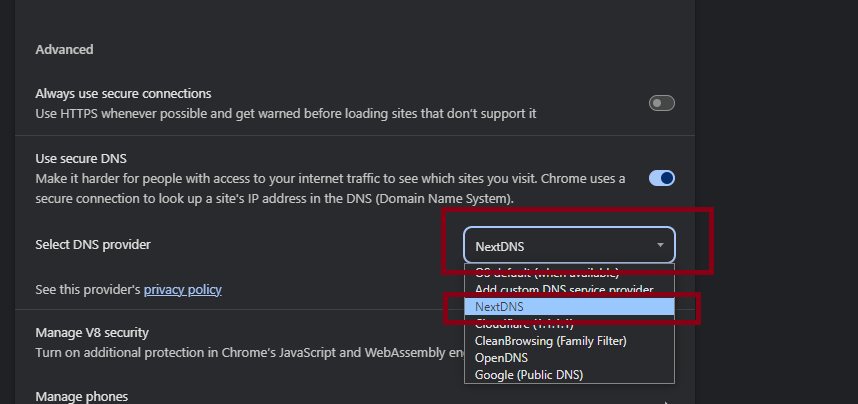Click the Select DNS provider label
The image size is (858, 404).
coord(93,245)
